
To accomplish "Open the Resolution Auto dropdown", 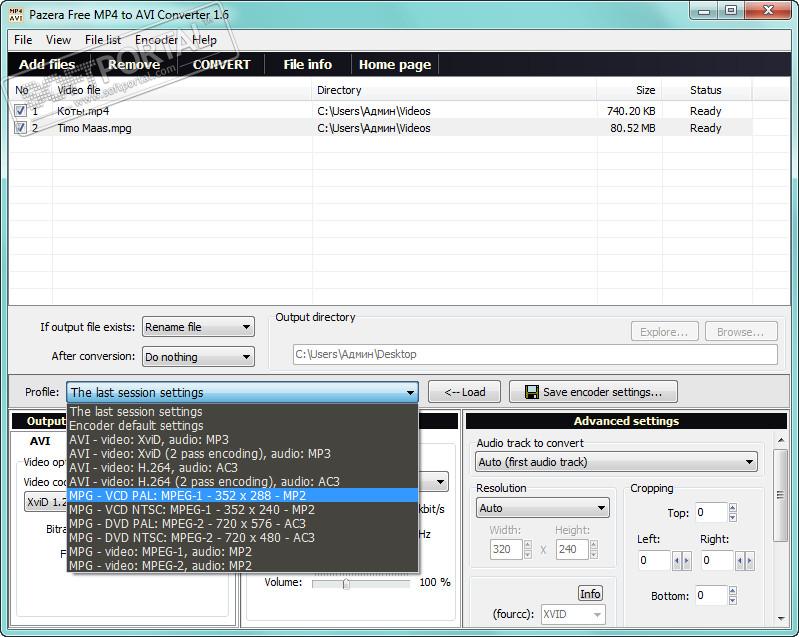I will (543, 508).
